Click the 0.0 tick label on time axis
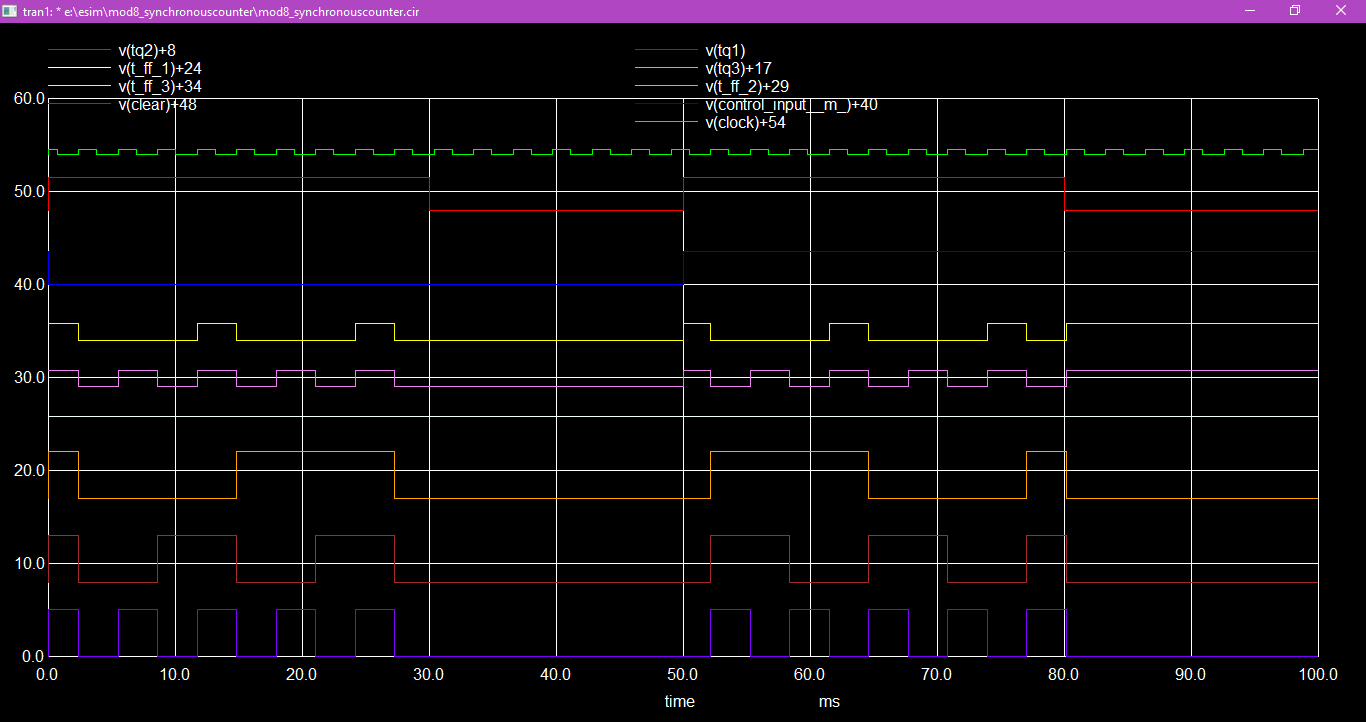 tap(48, 675)
